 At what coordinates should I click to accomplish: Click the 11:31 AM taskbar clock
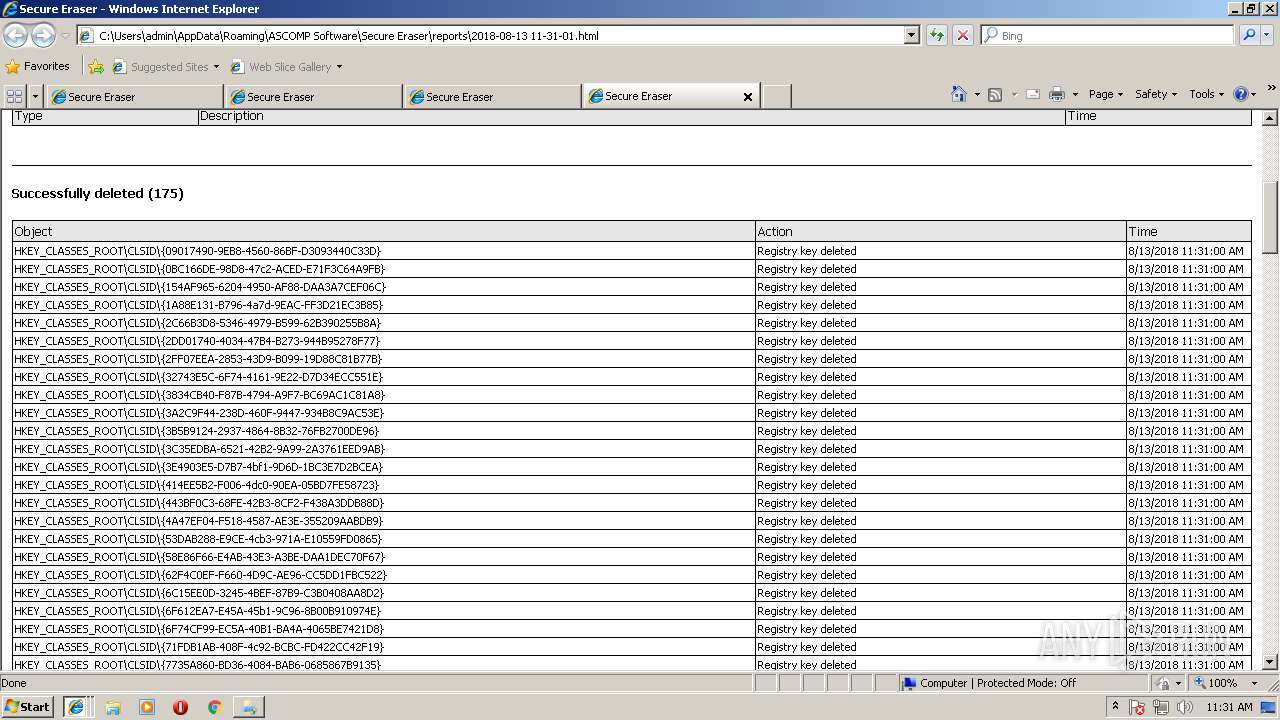point(1229,707)
